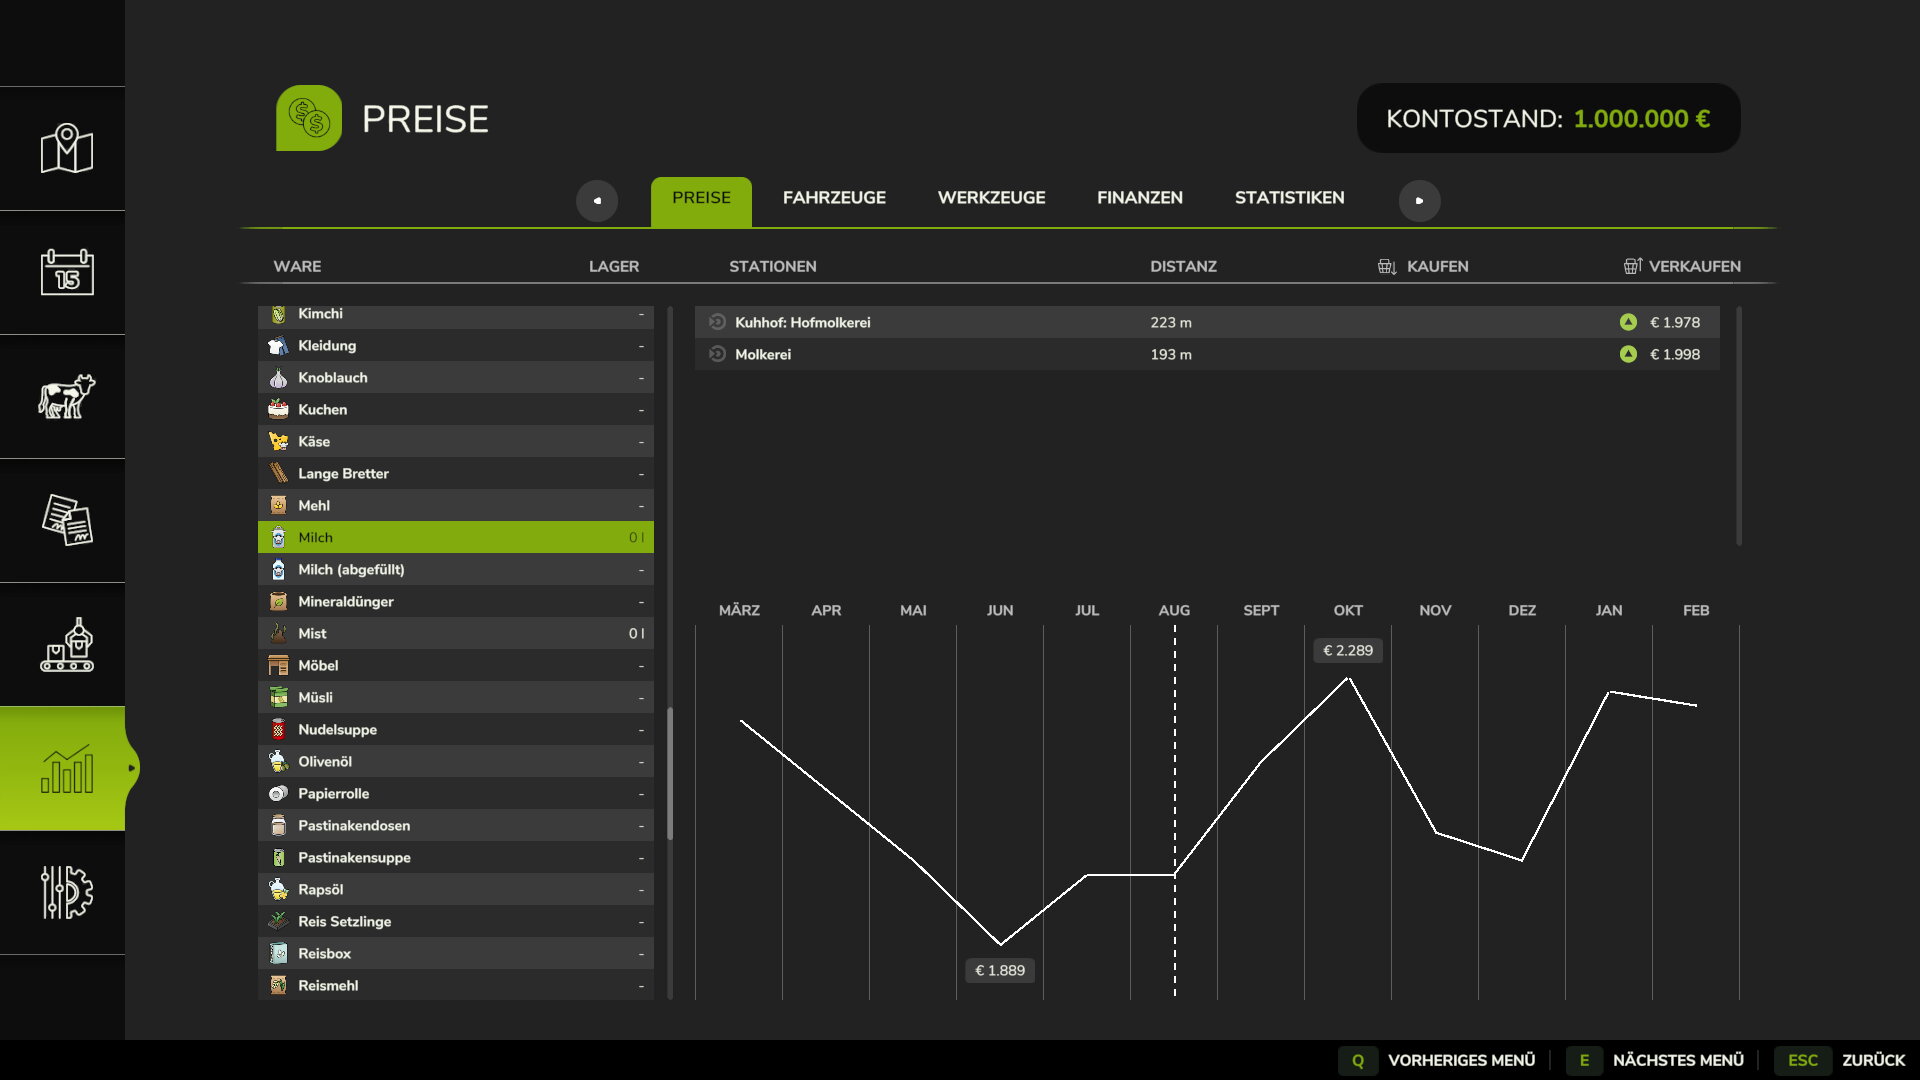
Task: Click the green Preise coin icon
Action: coord(309,118)
